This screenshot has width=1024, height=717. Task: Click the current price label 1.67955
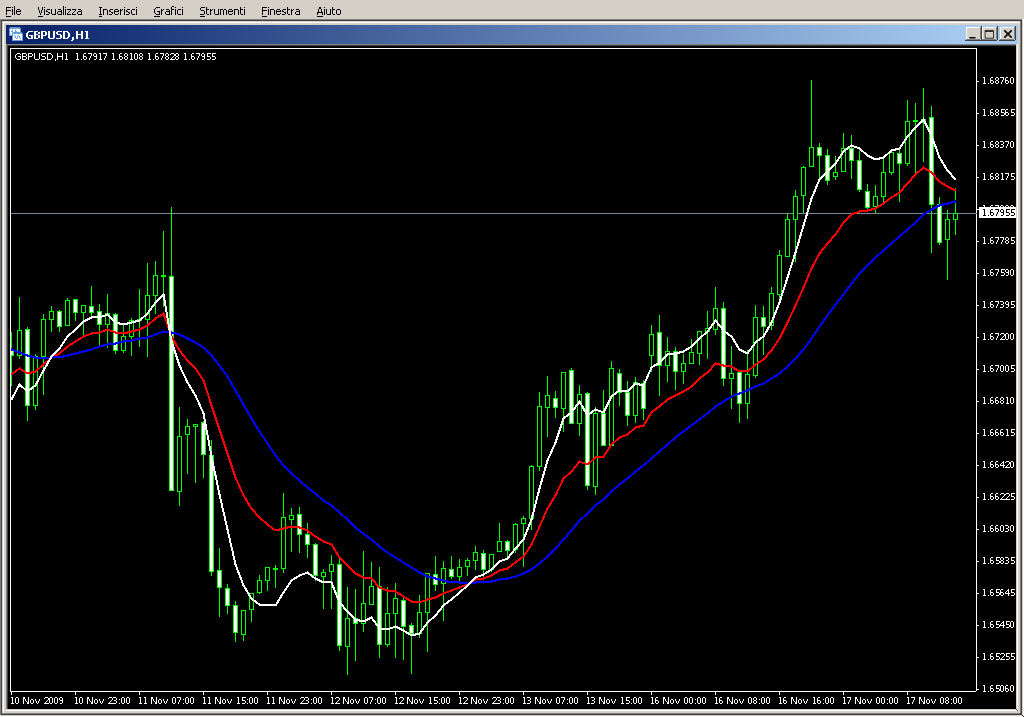999,212
